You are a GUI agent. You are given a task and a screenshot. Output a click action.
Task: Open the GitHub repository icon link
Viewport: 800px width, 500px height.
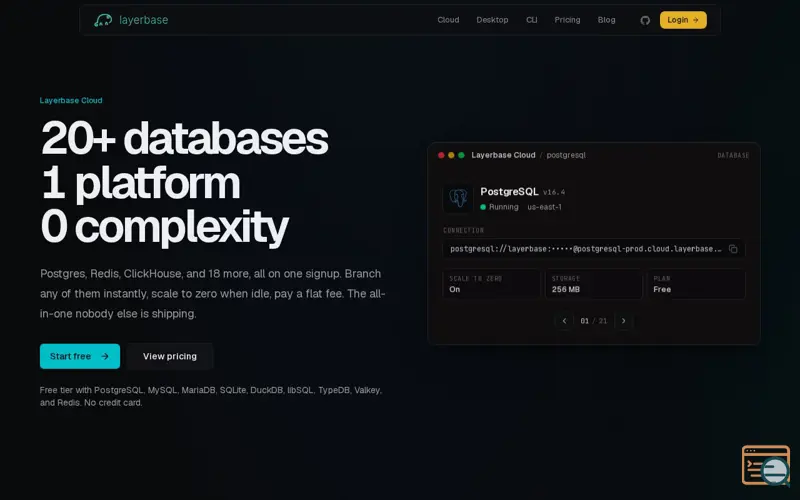coord(645,20)
